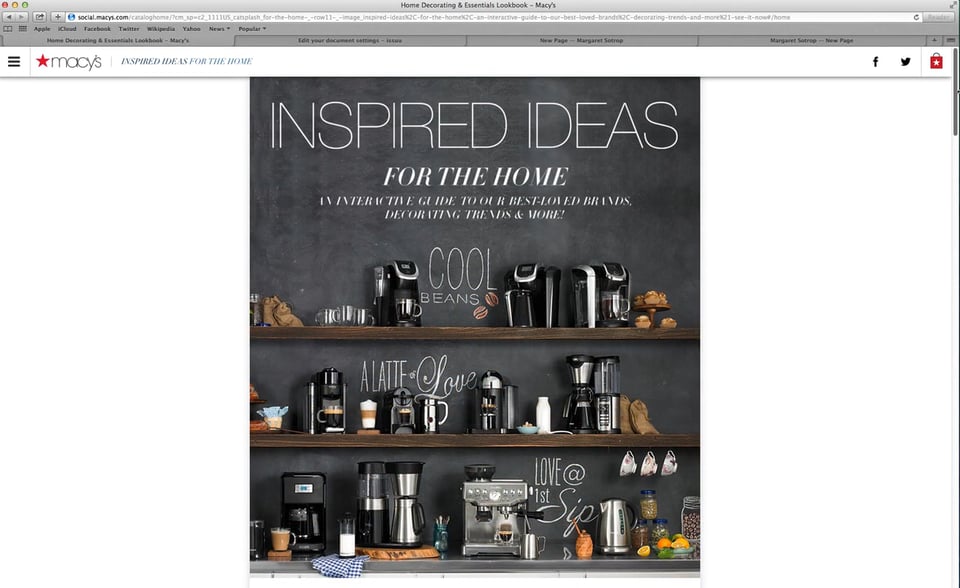Open the Wikipedia bookmark
The image size is (960, 588).
click(161, 29)
